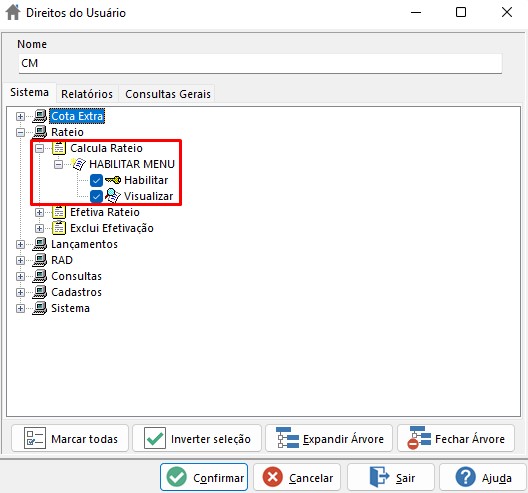Viewport: 528px width, 493px height.
Task: Collapse the Calcula Rateio node
Action: coord(39,149)
